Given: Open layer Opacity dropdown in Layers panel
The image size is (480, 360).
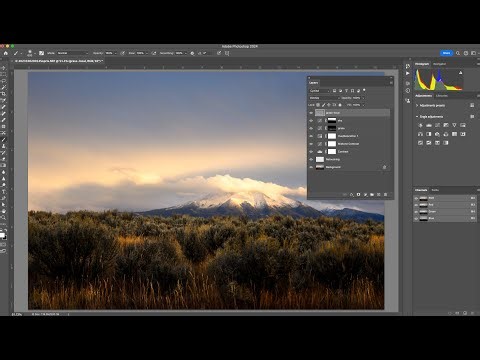Looking at the screenshot, I should click(x=363, y=98).
